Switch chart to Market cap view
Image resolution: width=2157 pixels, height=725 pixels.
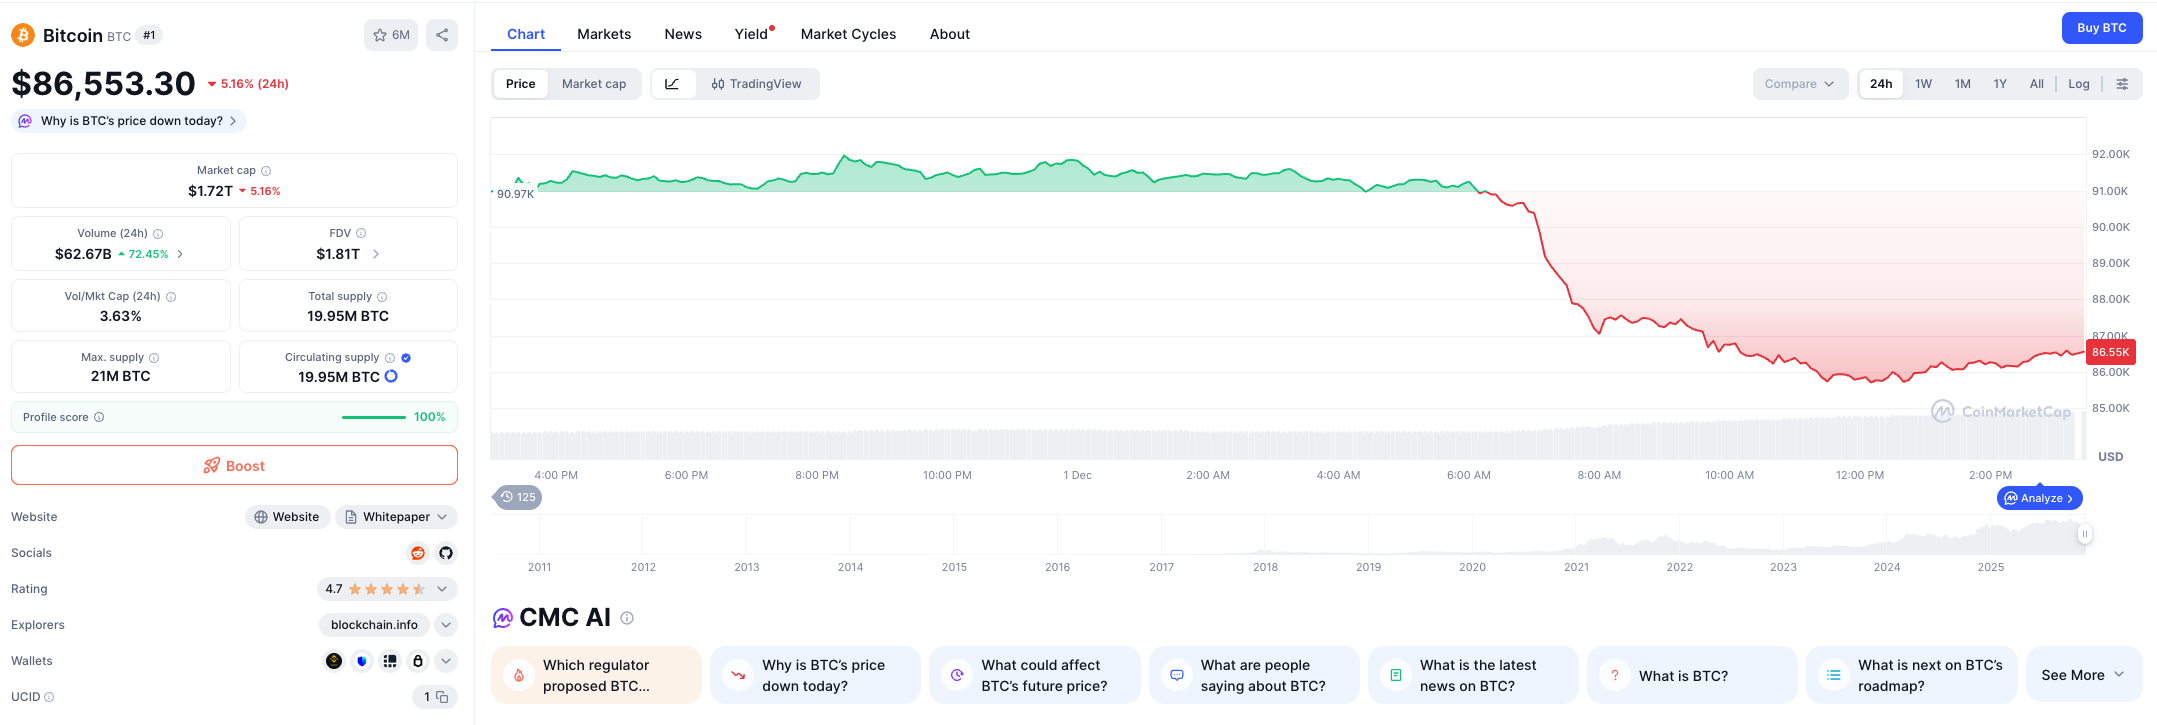593,84
